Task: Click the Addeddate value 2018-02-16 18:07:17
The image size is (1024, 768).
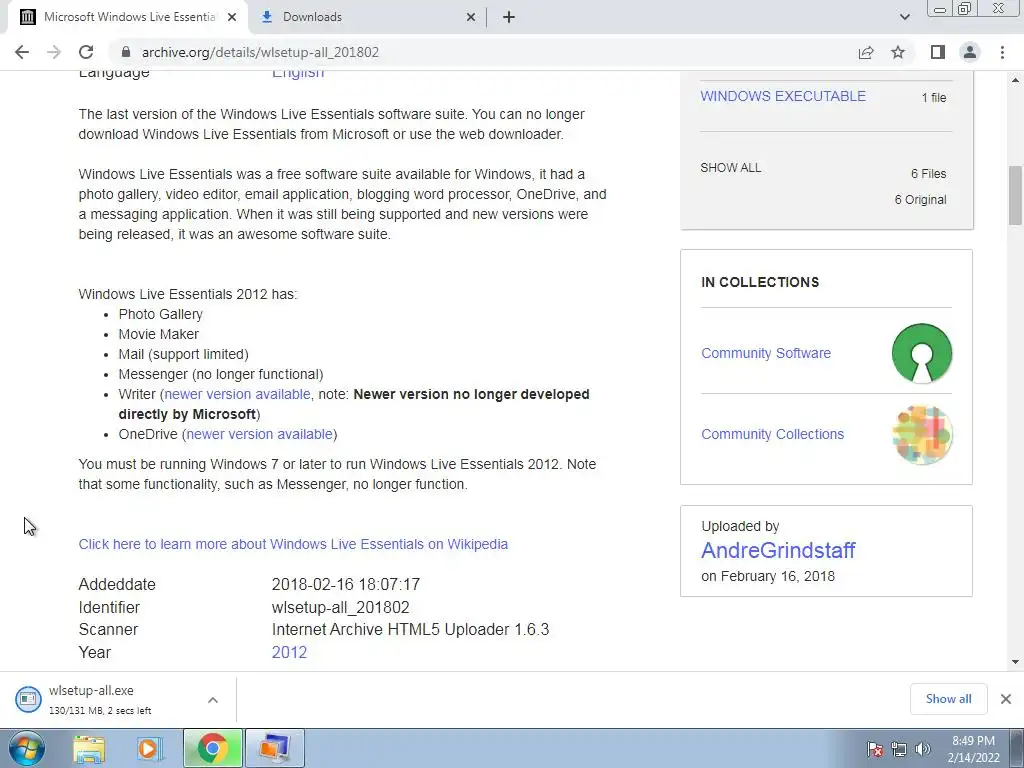Action: [x=345, y=584]
